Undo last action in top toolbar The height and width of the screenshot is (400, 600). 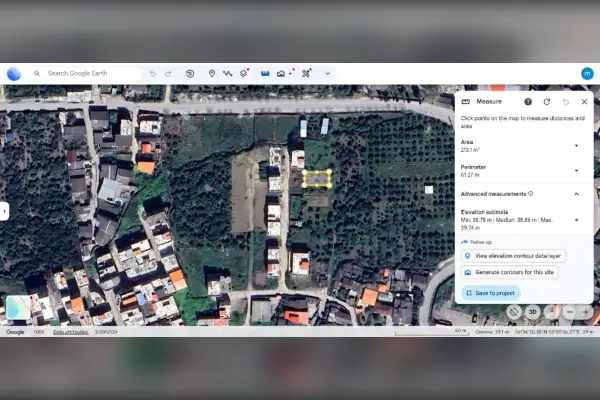point(153,73)
